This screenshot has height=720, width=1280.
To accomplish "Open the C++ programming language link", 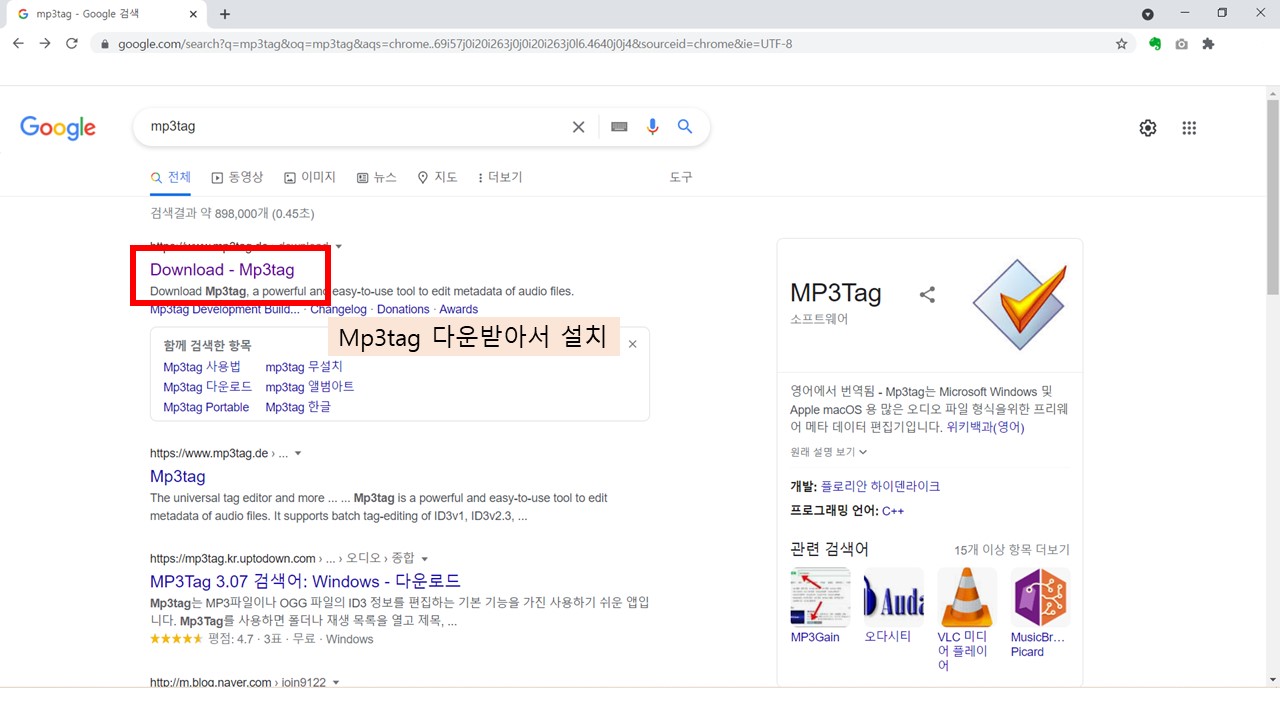I will pos(893,511).
